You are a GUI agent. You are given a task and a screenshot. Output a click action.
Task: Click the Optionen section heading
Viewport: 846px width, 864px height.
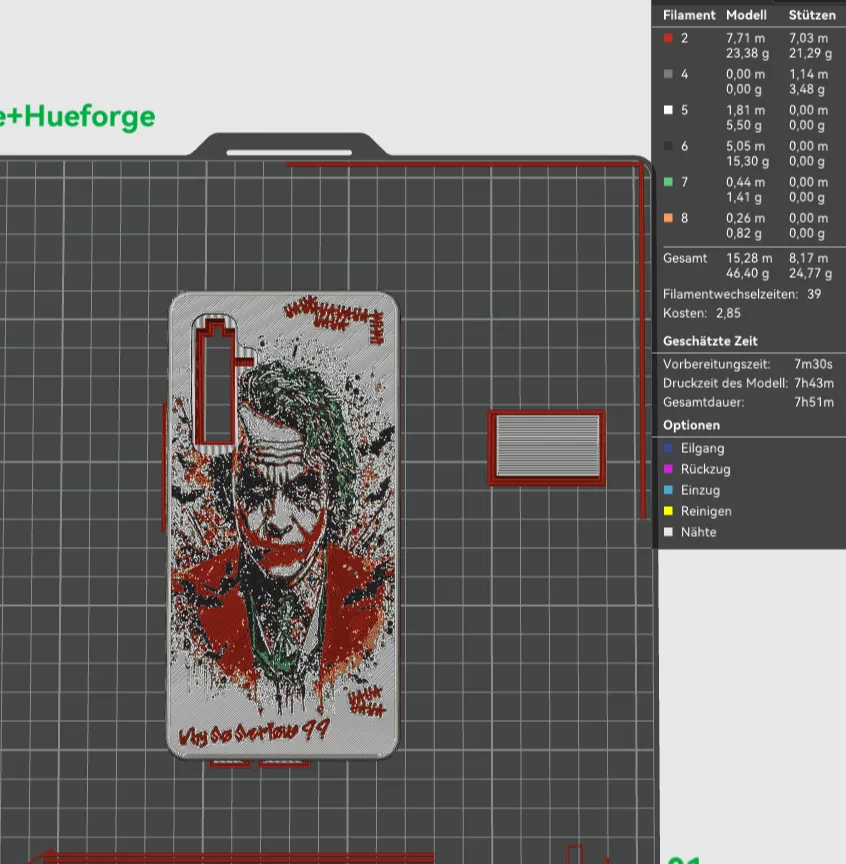(x=691, y=425)
